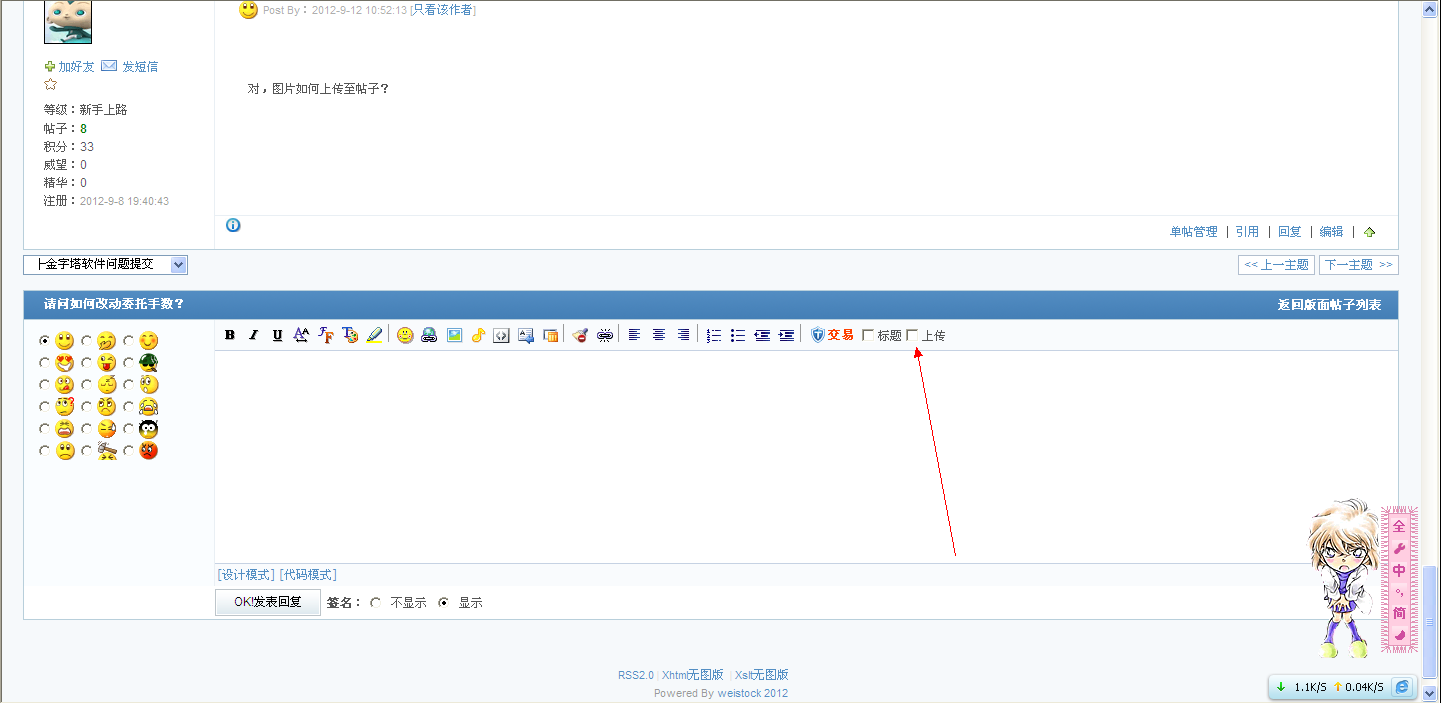
Task: Click inside the reply message text area
Action: (x=806, y=457)
